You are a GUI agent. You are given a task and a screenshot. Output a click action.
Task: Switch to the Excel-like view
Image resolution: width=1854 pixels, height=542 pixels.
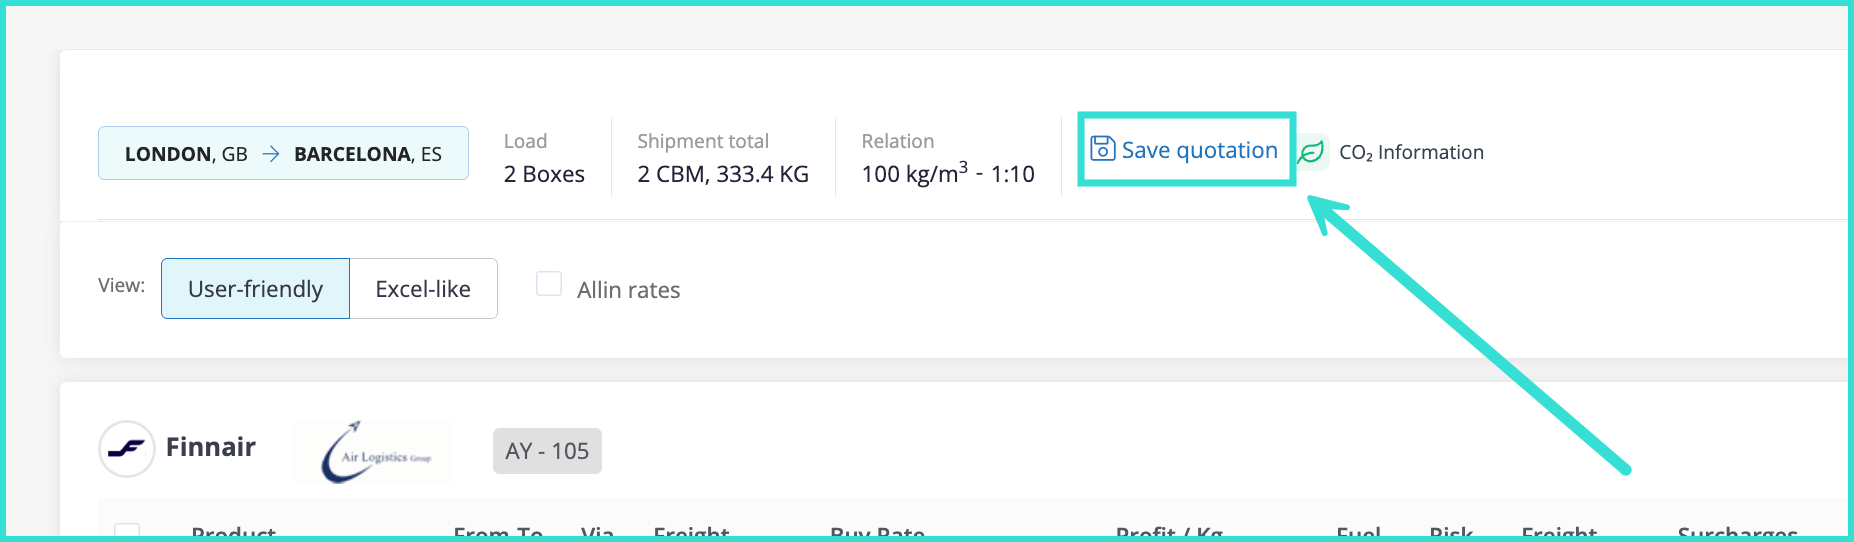coord(423,289)
